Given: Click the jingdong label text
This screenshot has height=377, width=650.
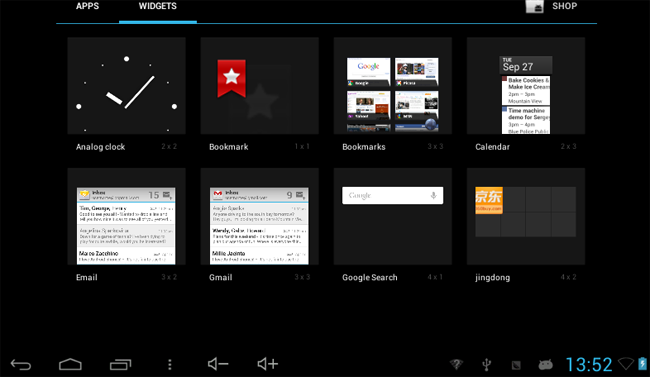Looking at the screenshot, I should click(492, 277).
